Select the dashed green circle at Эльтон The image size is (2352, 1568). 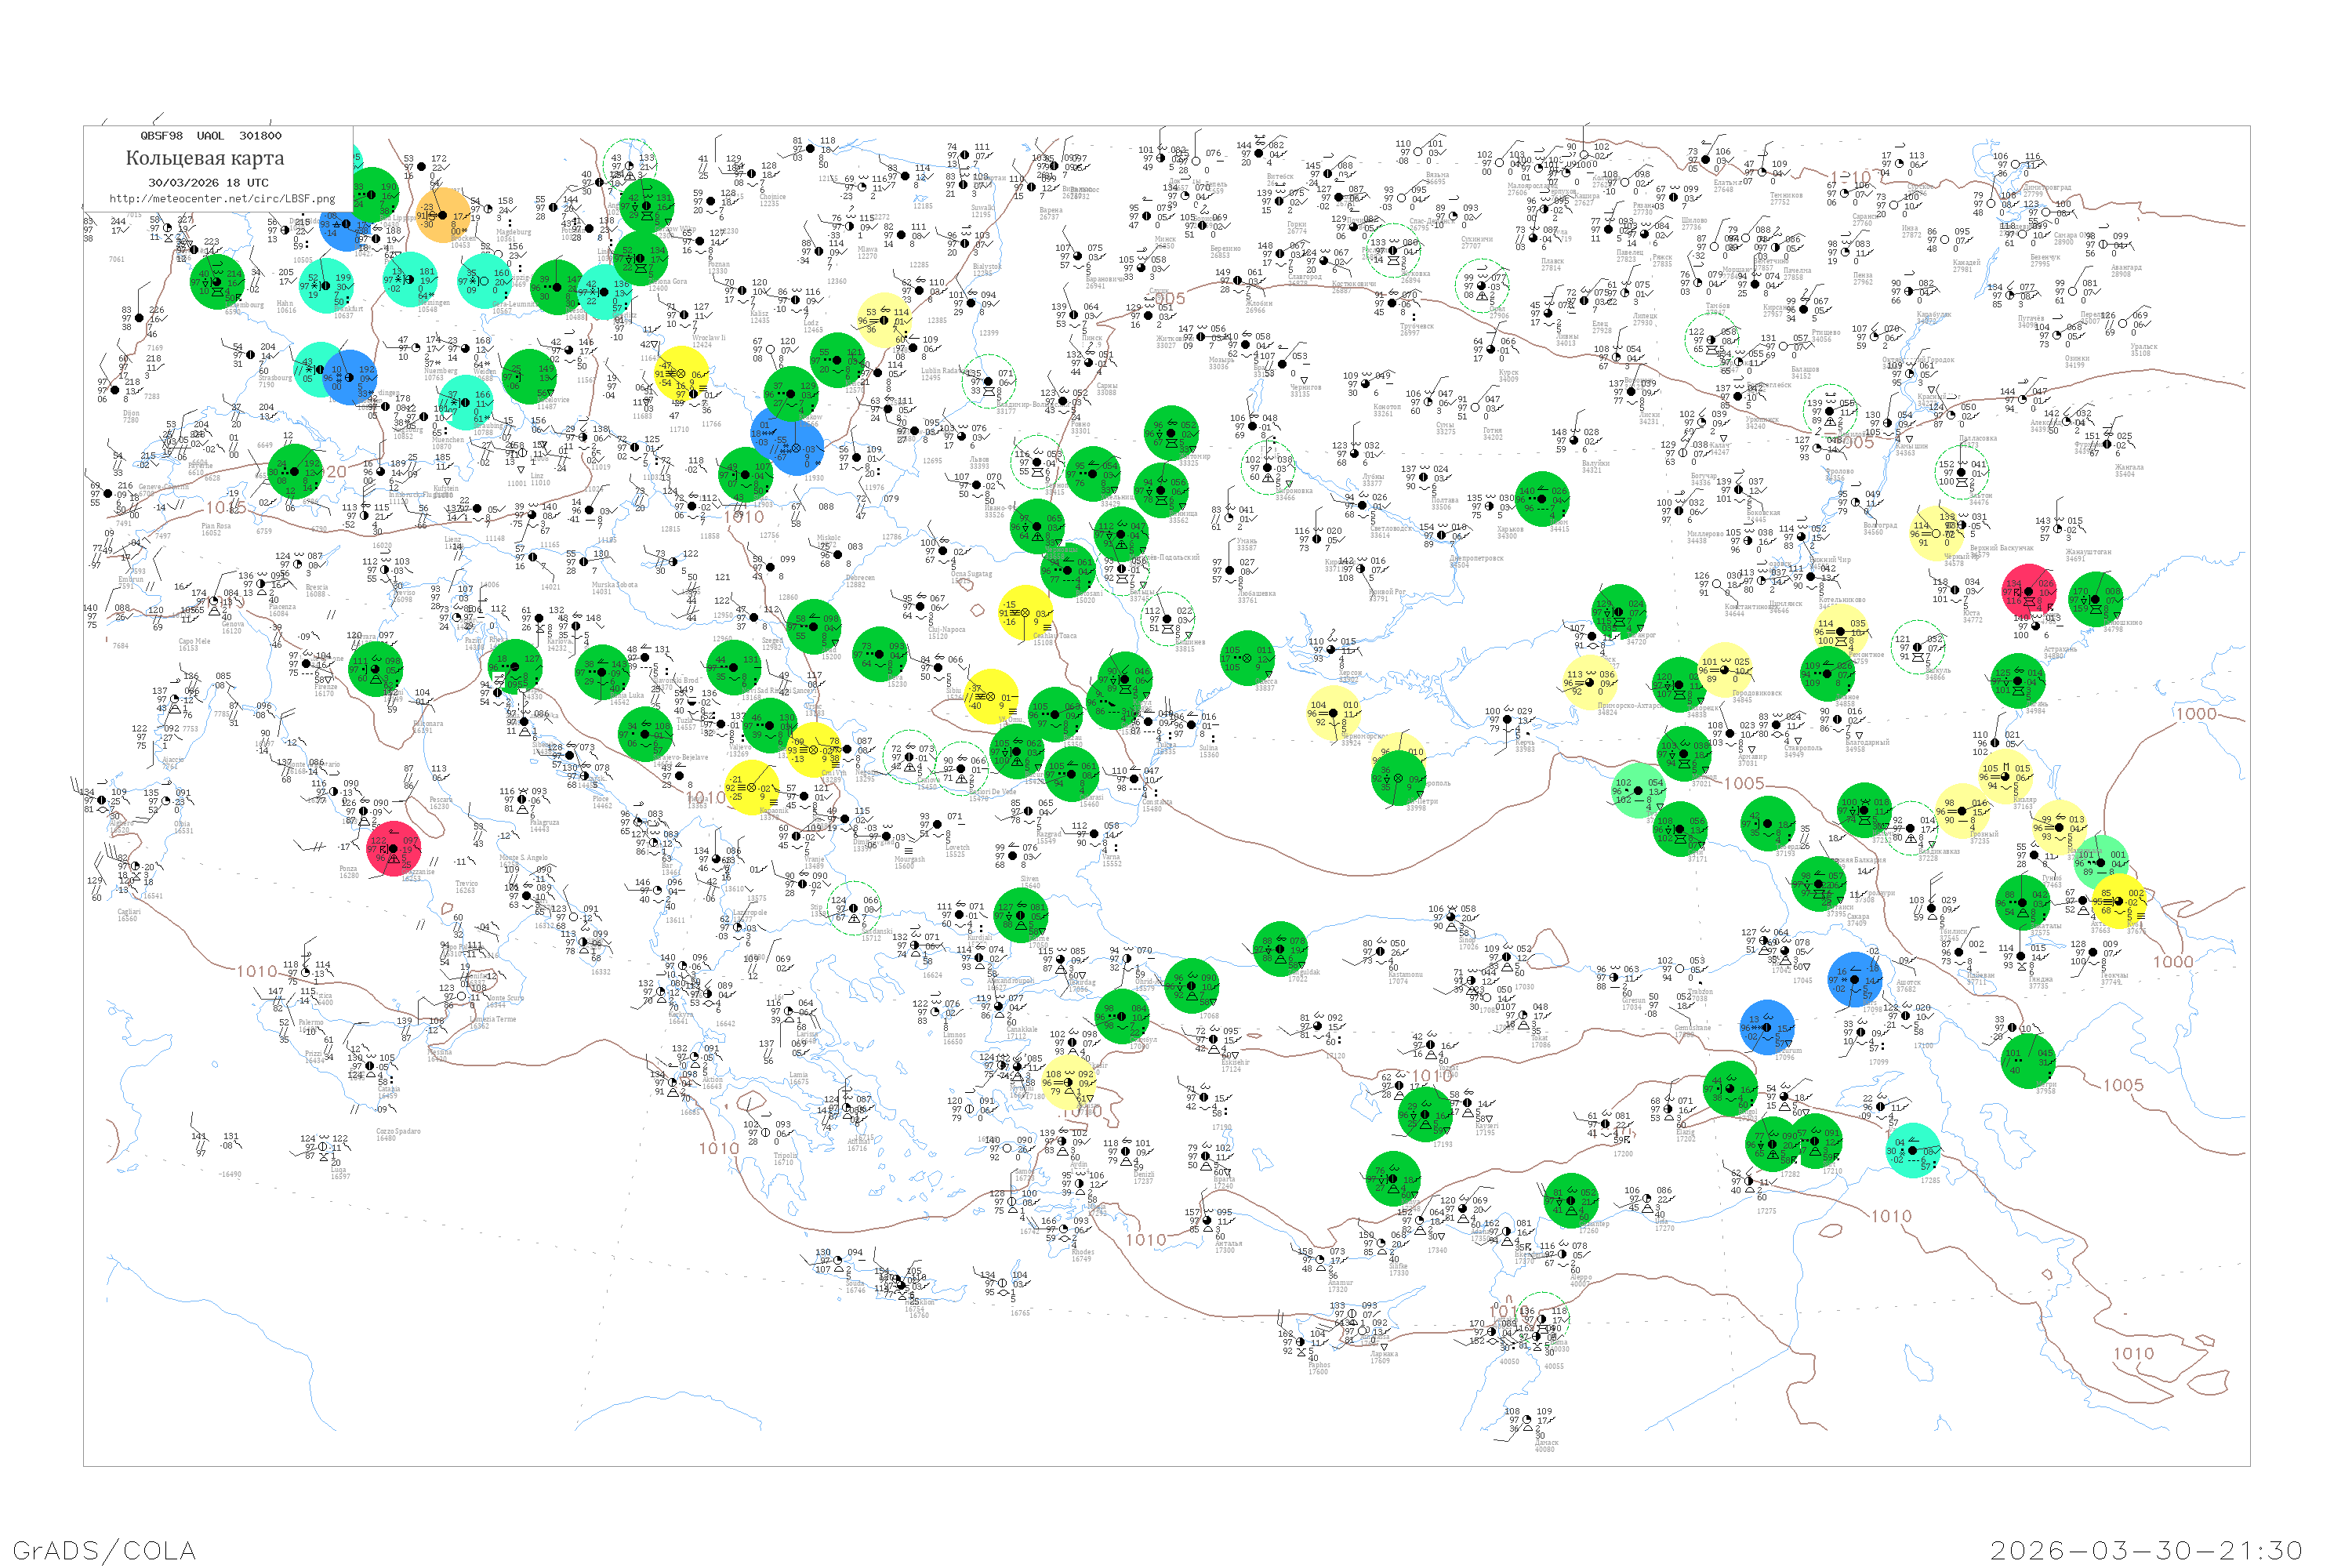coord(1962,472)
